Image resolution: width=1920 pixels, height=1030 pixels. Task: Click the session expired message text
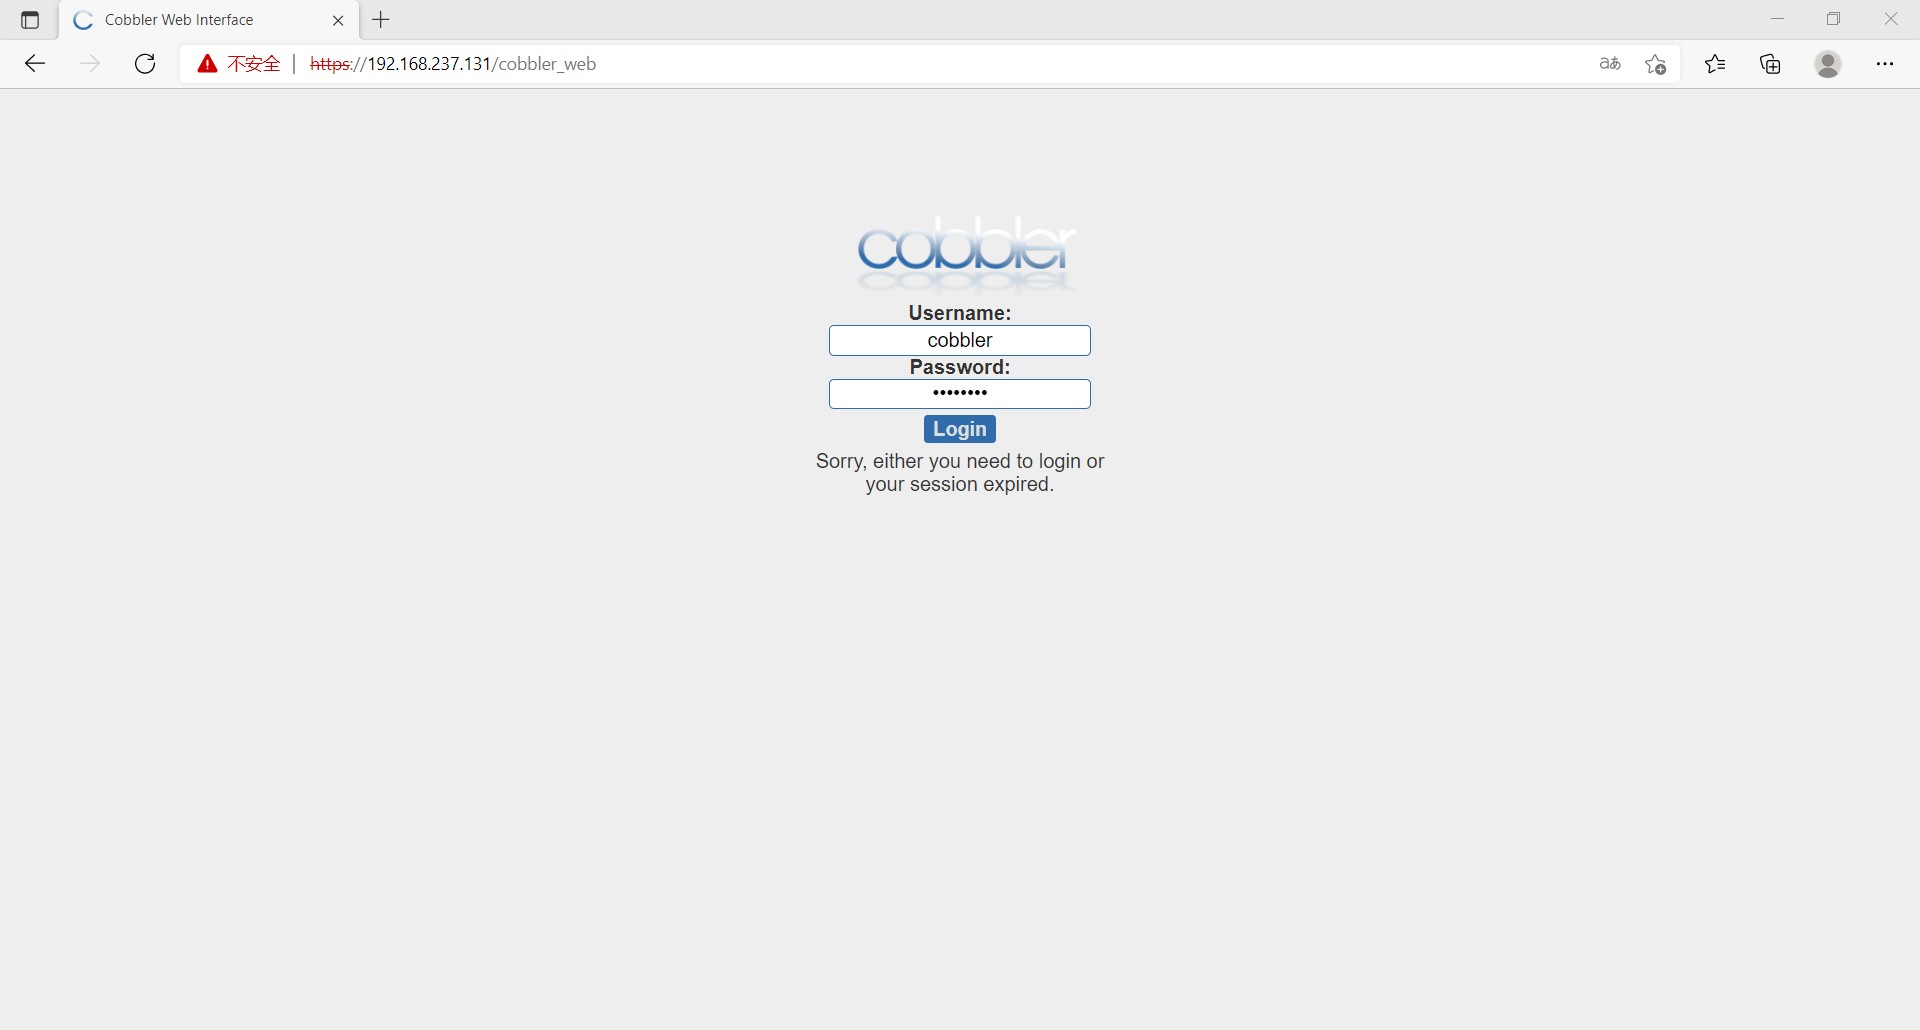coord(960,473)
